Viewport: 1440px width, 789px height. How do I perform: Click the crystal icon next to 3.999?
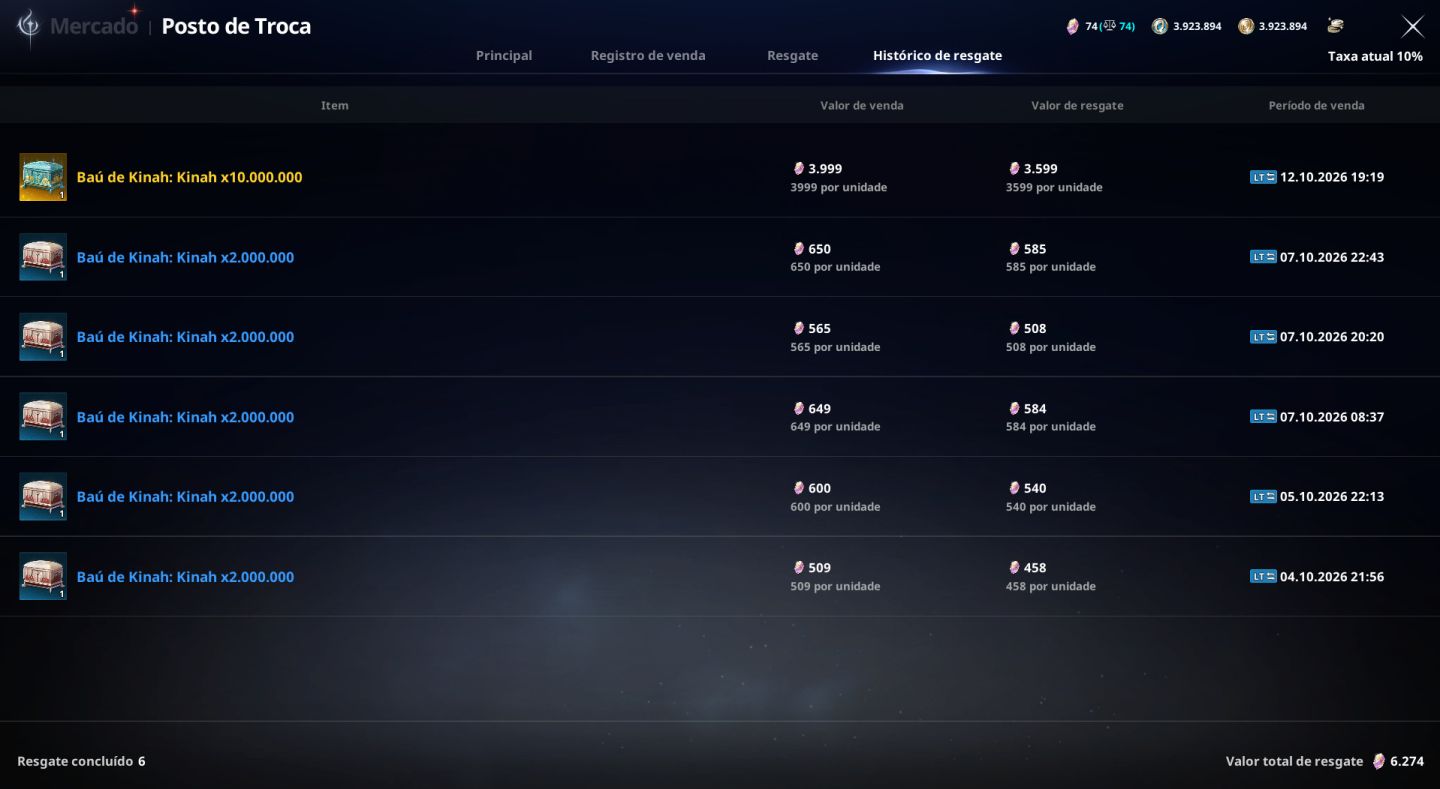(x=799, y=169)
